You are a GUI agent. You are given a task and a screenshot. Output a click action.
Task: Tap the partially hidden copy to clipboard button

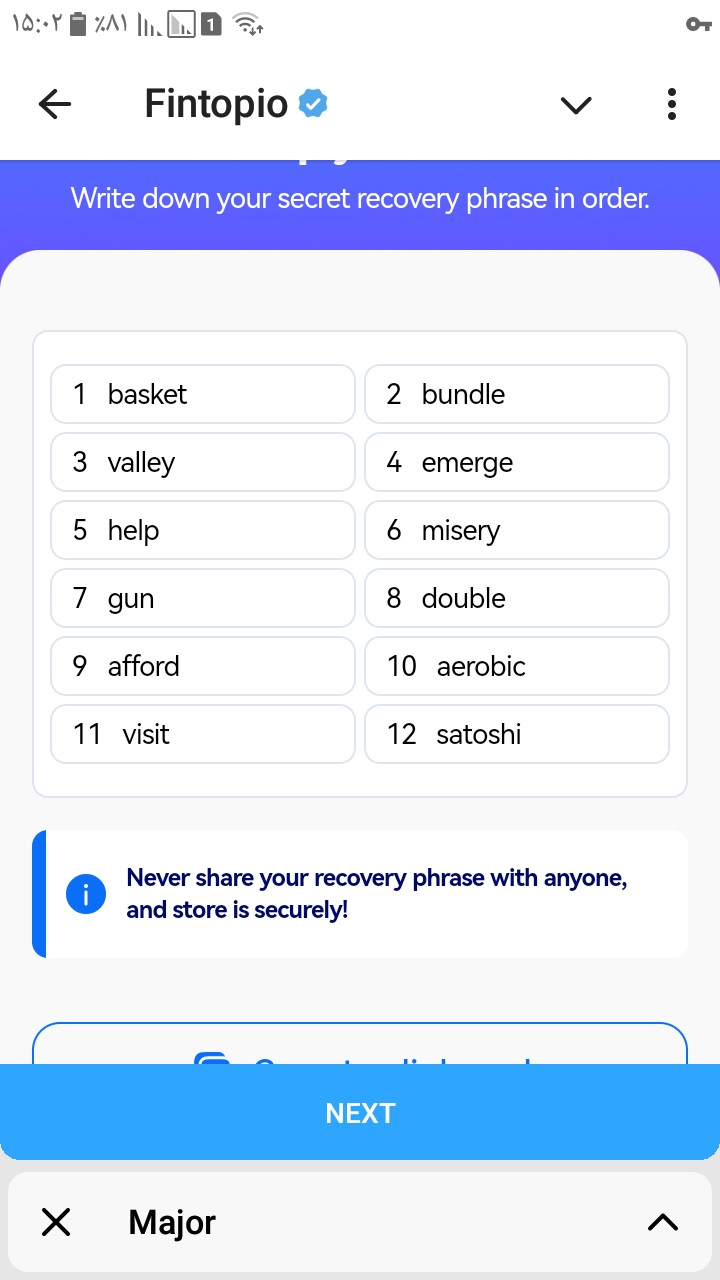360,1046
